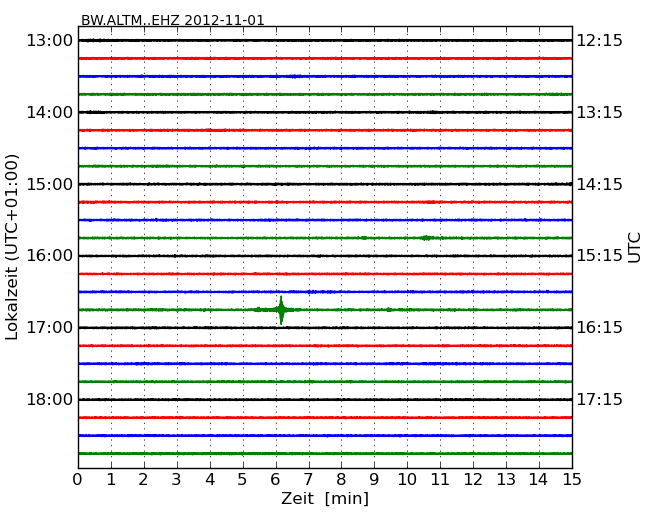Click the 13:15 UTC label
The image size is (650, 520).
600,112
